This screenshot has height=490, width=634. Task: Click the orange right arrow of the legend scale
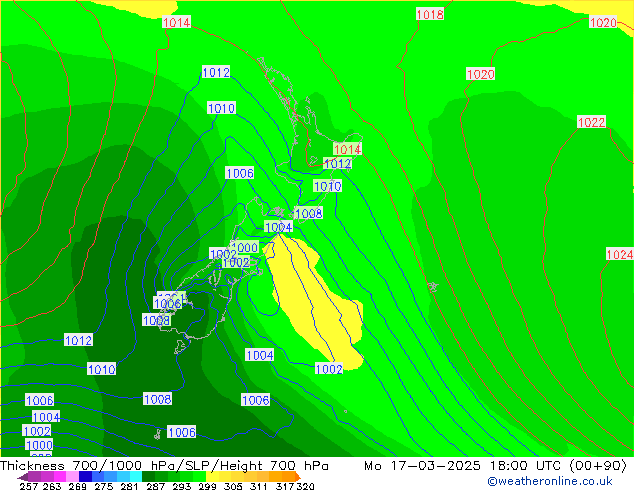tap(298, 477)
